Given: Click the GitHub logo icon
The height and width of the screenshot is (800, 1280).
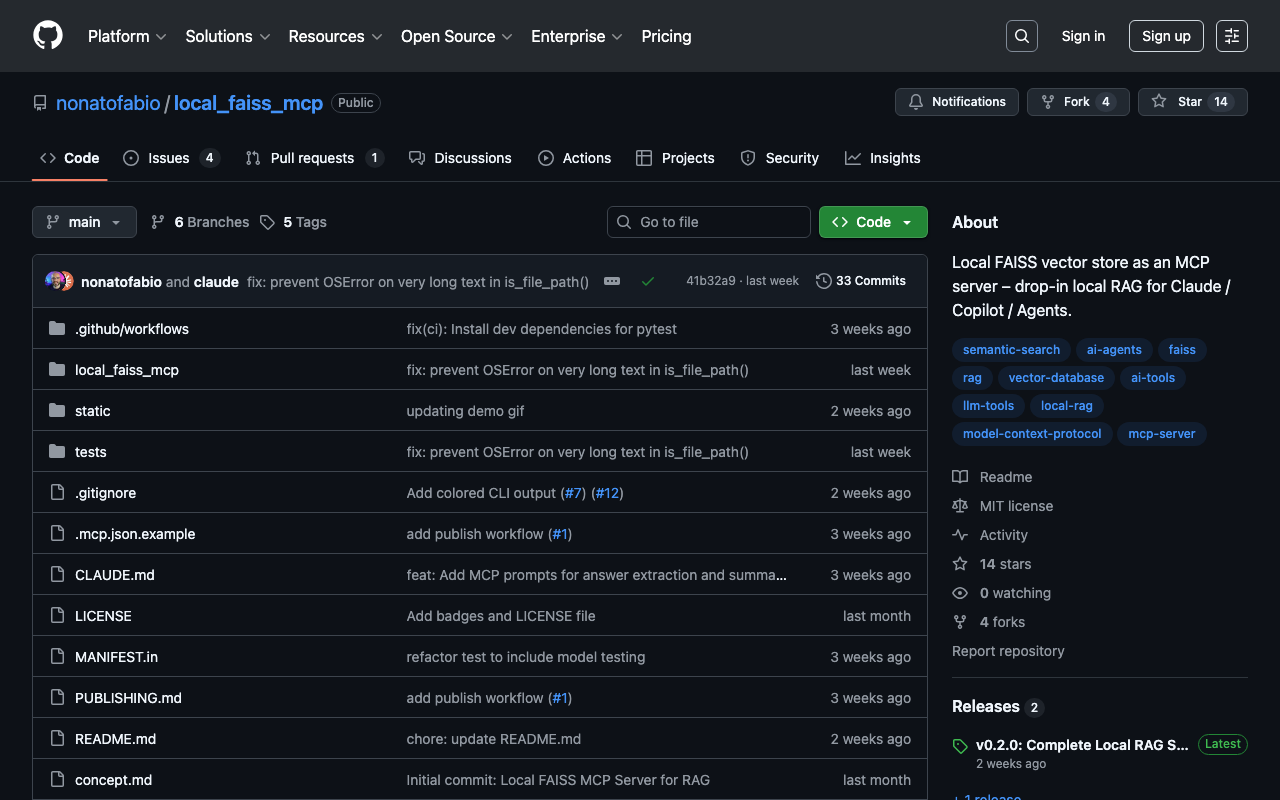Looking at the screenshot, I should coord(48,36).
